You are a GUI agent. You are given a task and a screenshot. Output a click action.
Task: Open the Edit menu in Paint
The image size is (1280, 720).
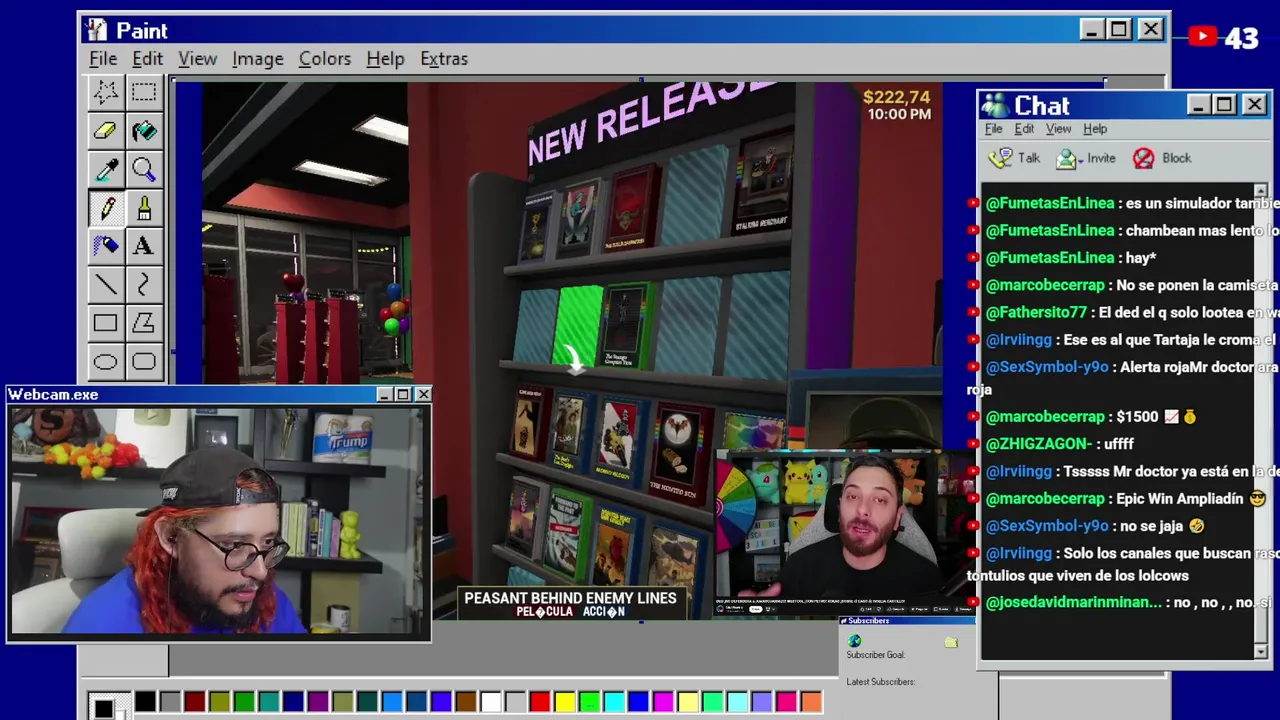pyautogui.click(x=147, y=59)
